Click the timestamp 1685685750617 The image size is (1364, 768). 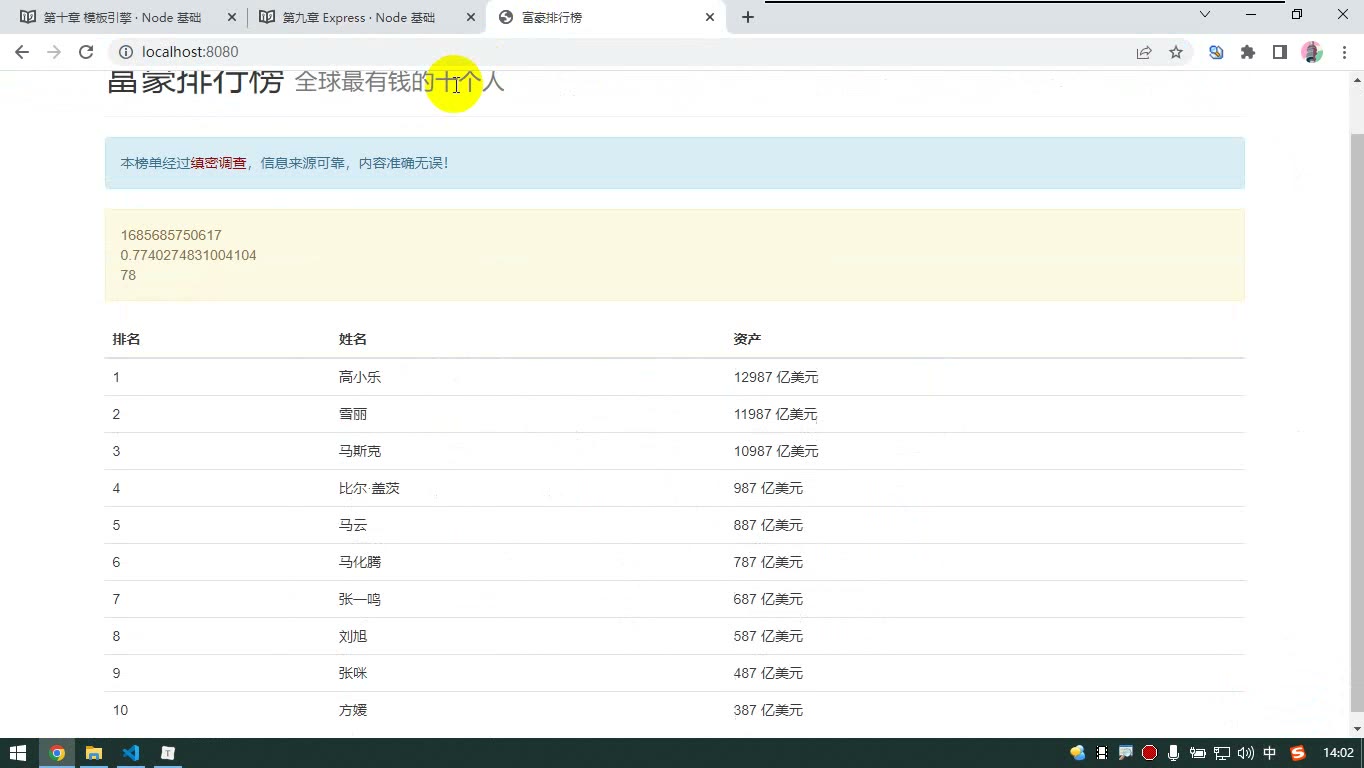171,235
